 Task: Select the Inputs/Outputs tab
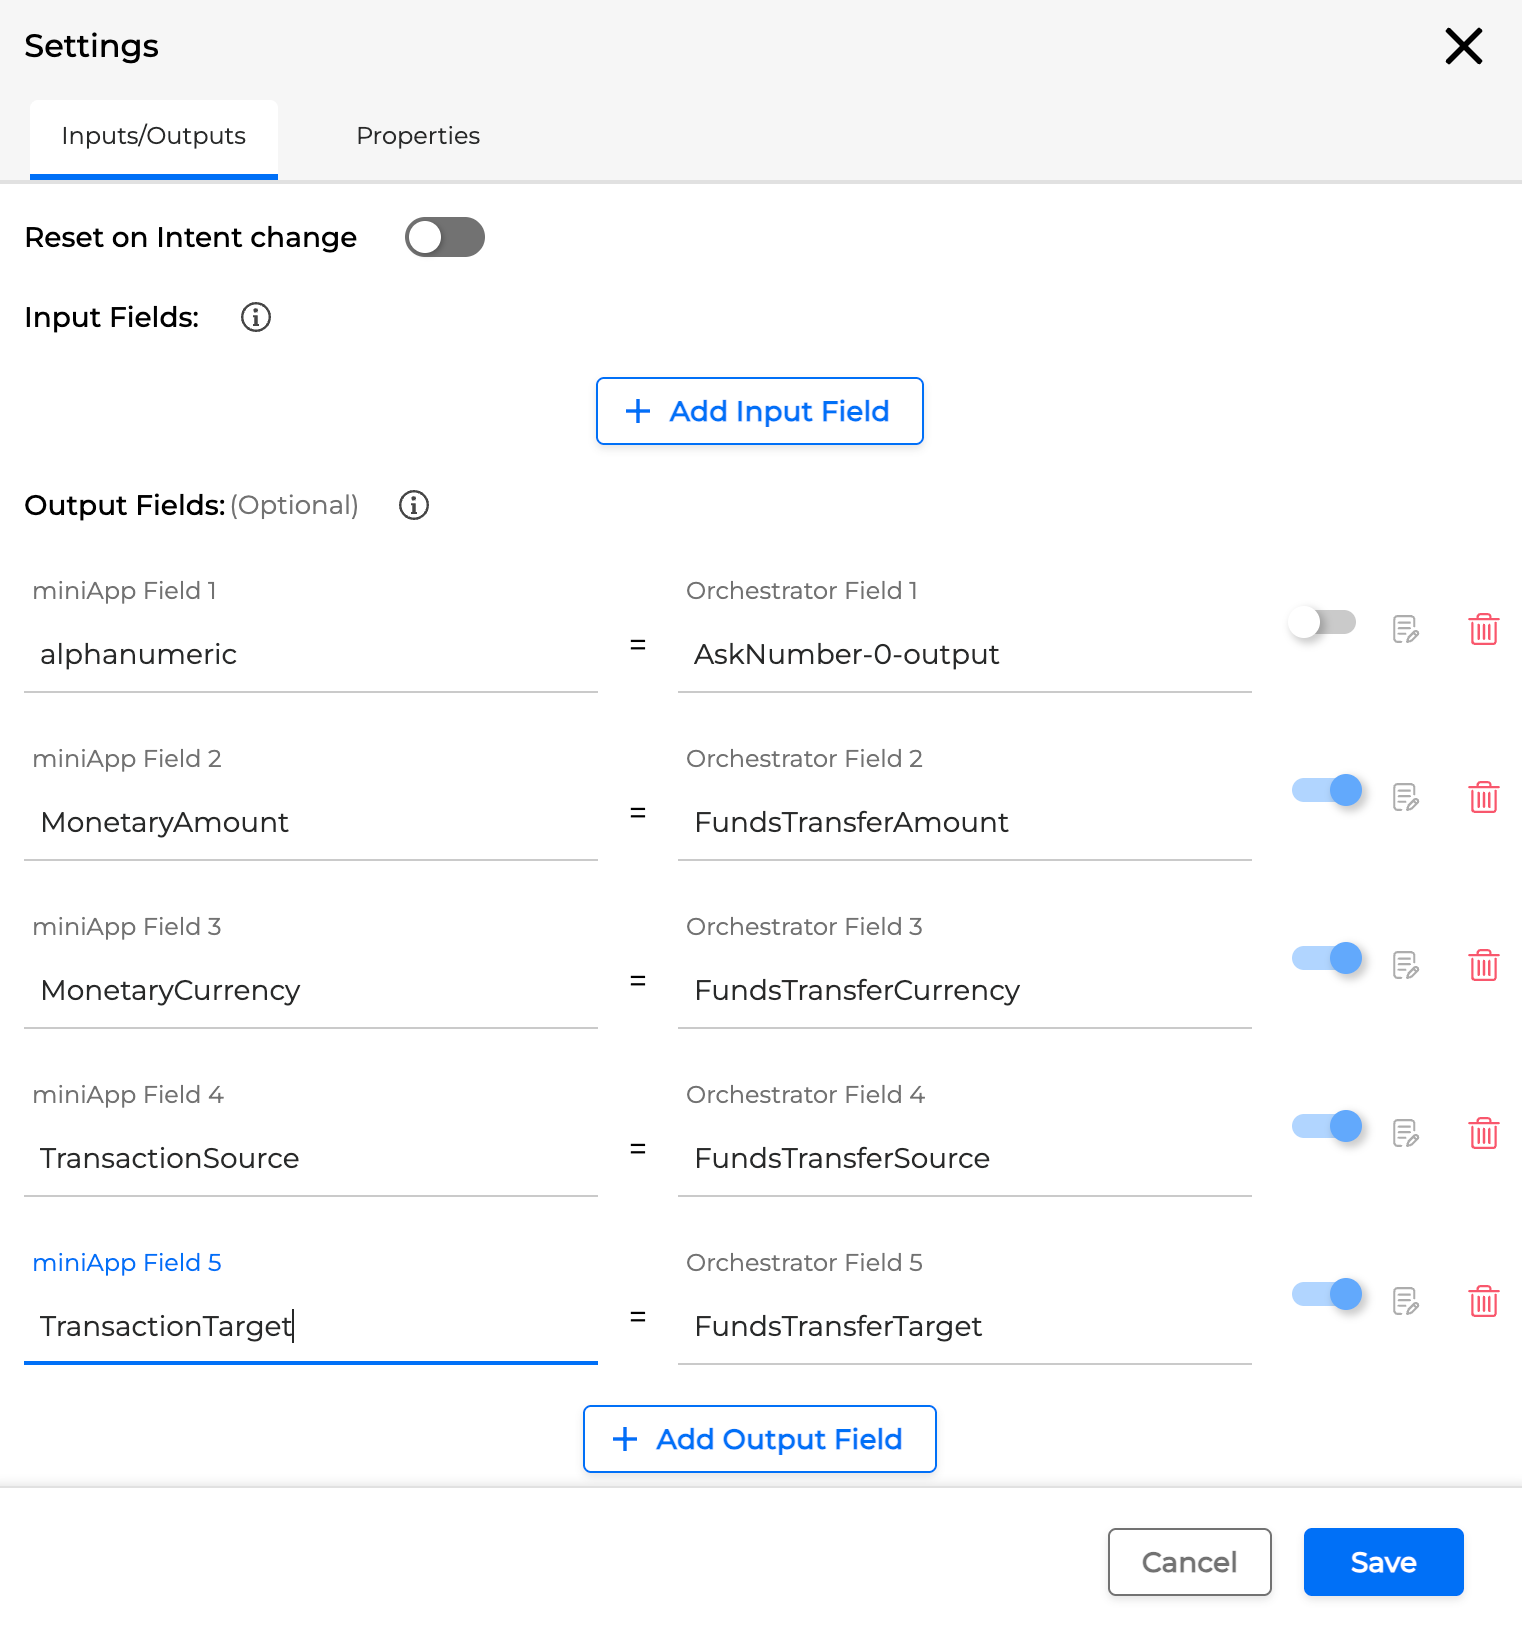click(x=154, y=136)
